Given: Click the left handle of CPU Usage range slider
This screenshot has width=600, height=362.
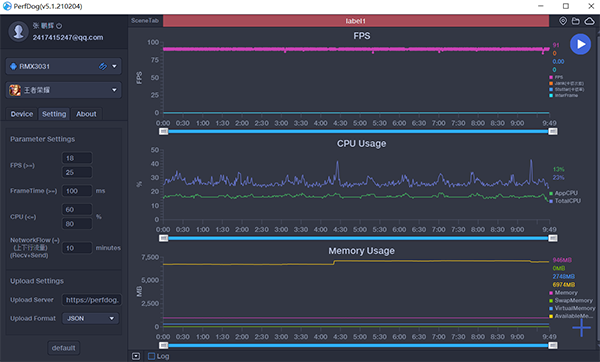Looking at the screenshot, I should (163, 238).
